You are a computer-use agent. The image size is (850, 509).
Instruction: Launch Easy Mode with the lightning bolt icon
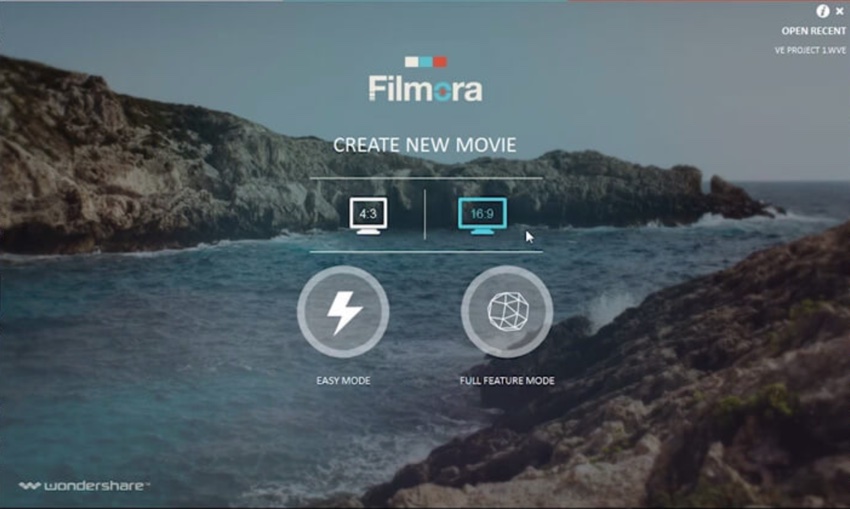pos(343,312)
